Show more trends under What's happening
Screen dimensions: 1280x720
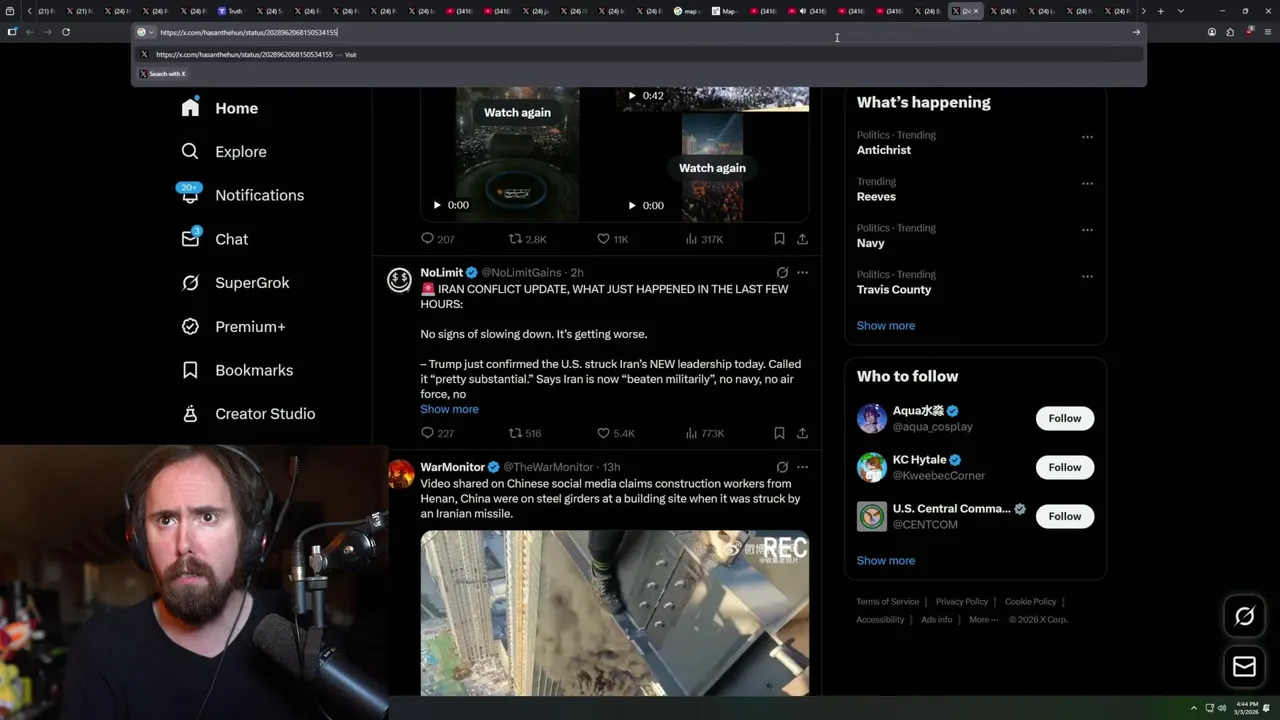click(885, 326)
